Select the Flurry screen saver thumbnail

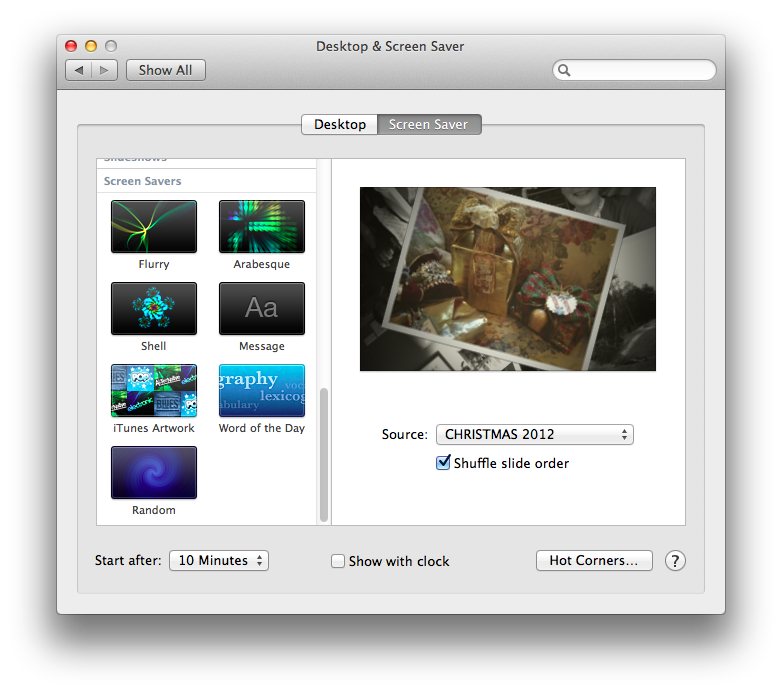pos(154,227)
